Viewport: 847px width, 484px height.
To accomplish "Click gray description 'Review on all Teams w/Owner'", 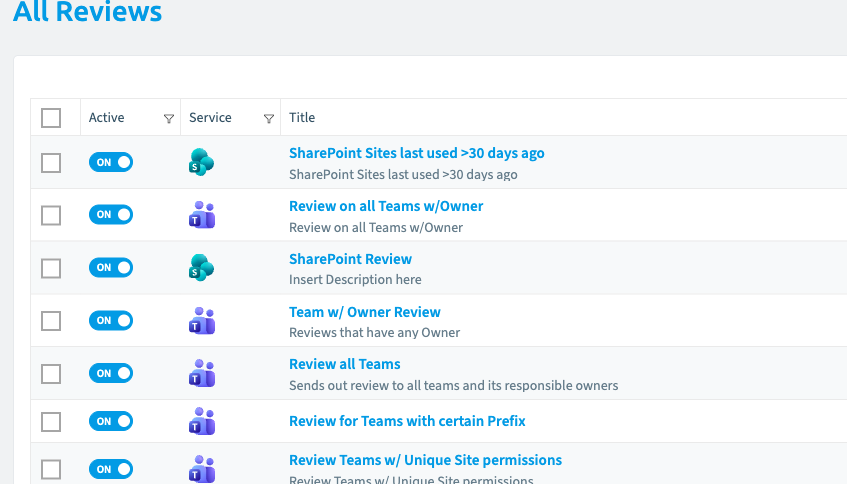I will (x=376, y=227).
